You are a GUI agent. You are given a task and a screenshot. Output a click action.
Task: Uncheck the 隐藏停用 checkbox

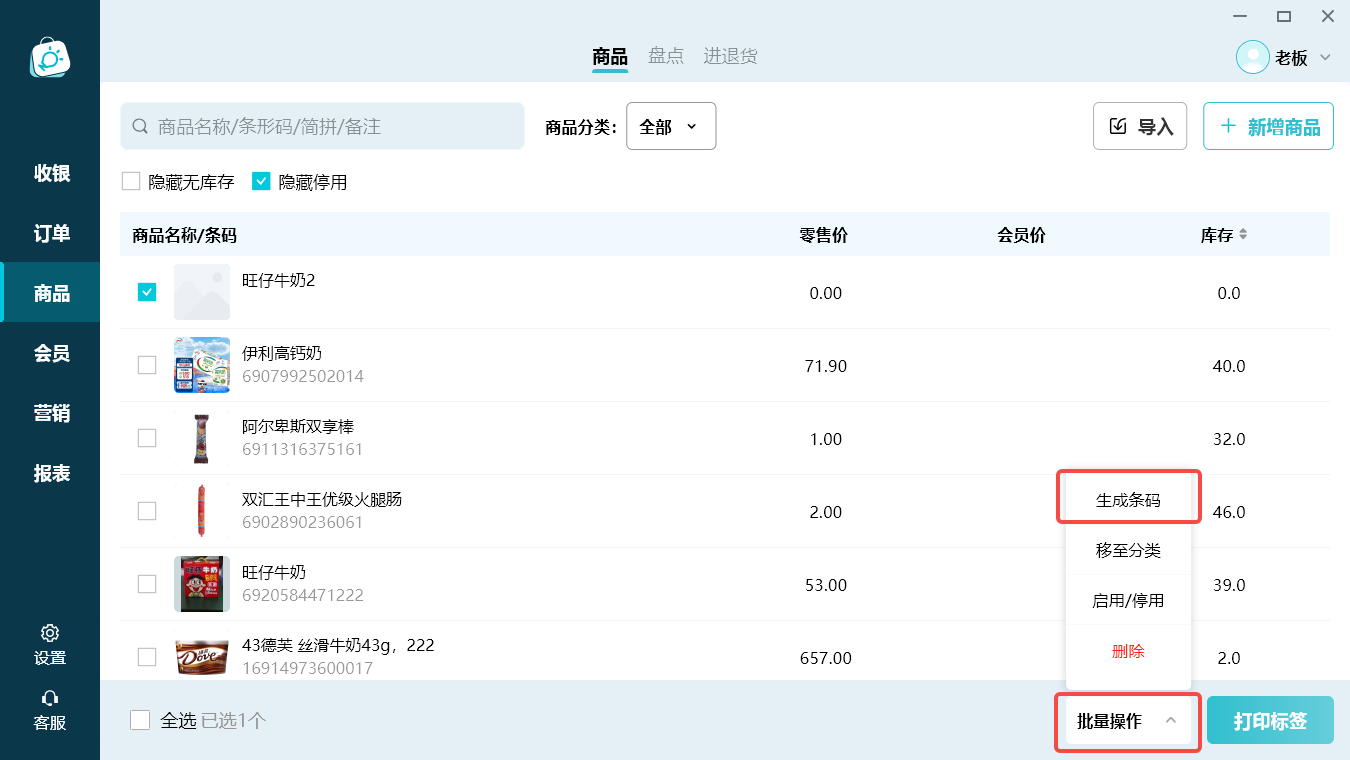tap(261, 181)
